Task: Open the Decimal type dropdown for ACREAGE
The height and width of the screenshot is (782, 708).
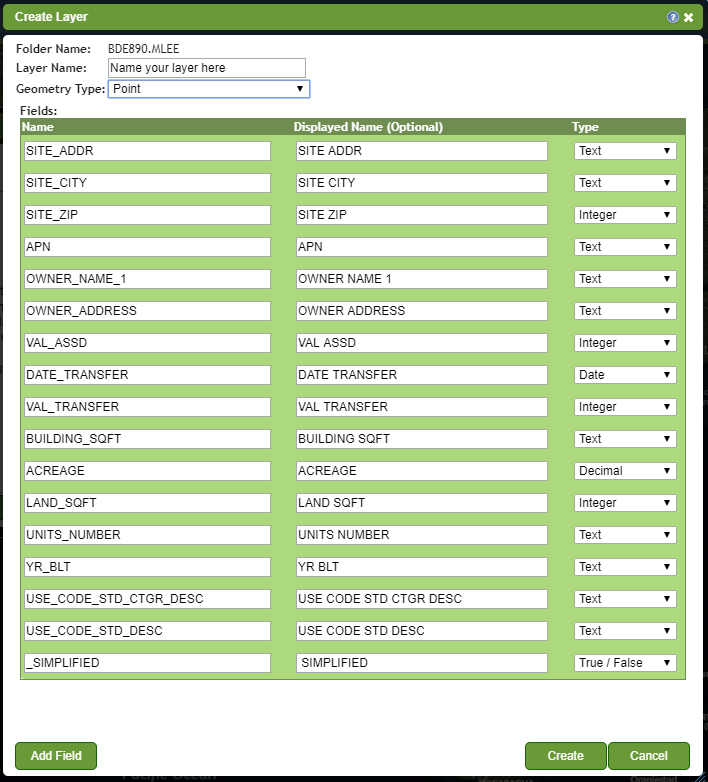Action: coord(625,470)
